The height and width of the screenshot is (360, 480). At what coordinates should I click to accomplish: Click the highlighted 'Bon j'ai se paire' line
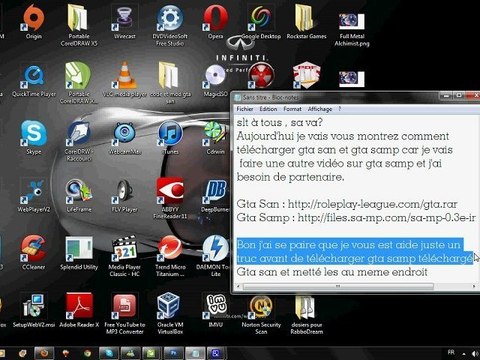pos(349,245)
